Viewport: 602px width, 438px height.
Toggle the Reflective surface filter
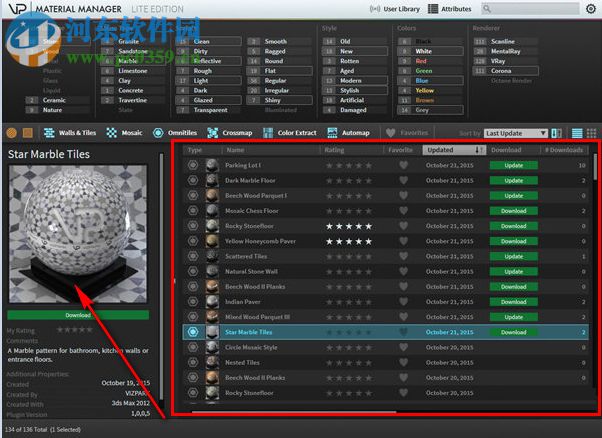209,61
